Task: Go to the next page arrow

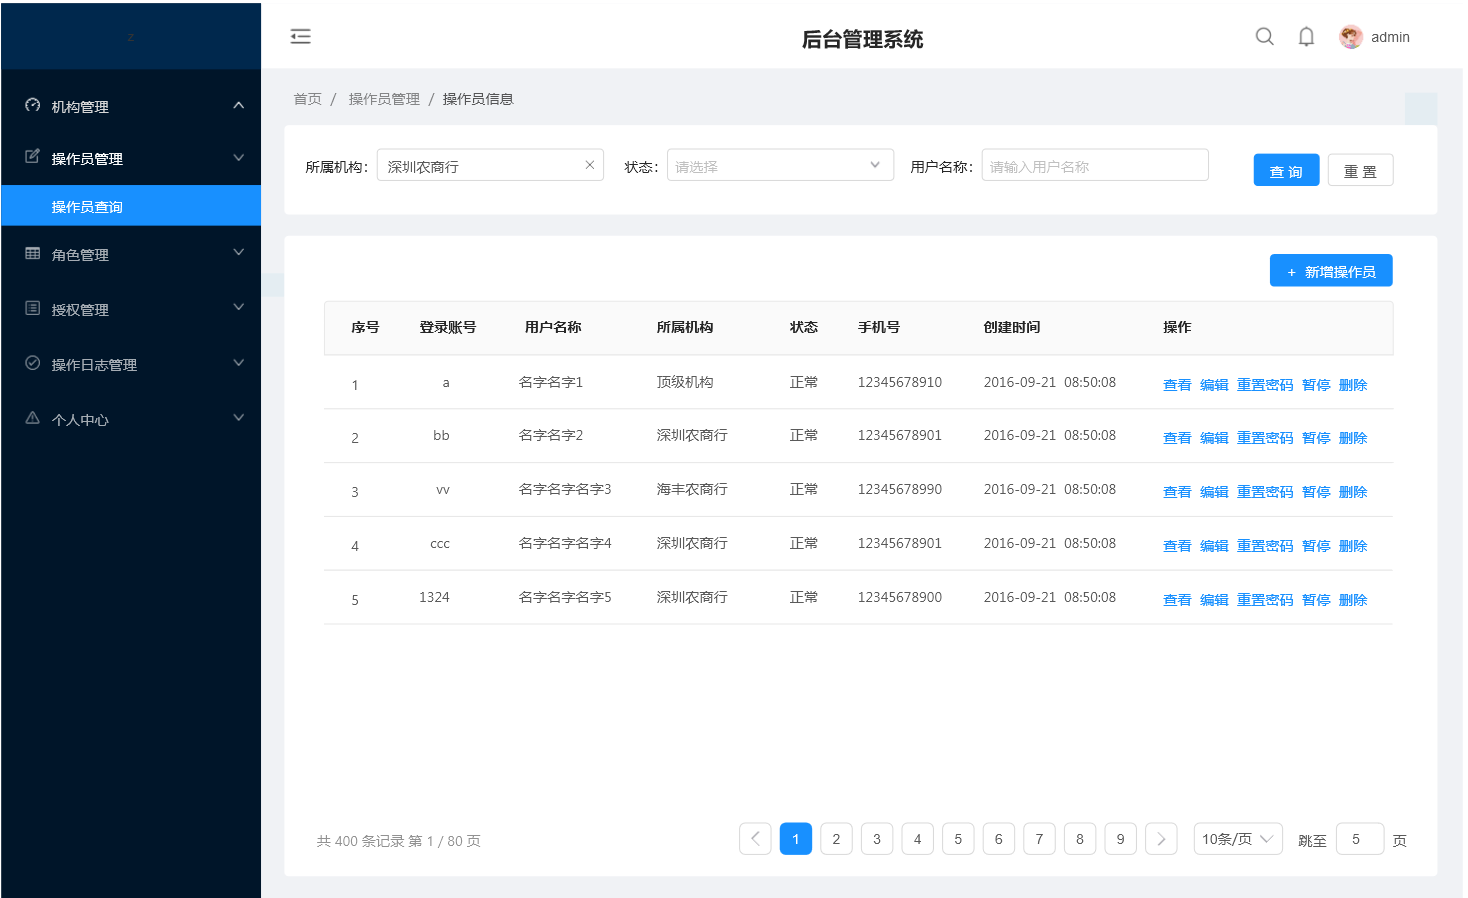Action: point(1161,839)
